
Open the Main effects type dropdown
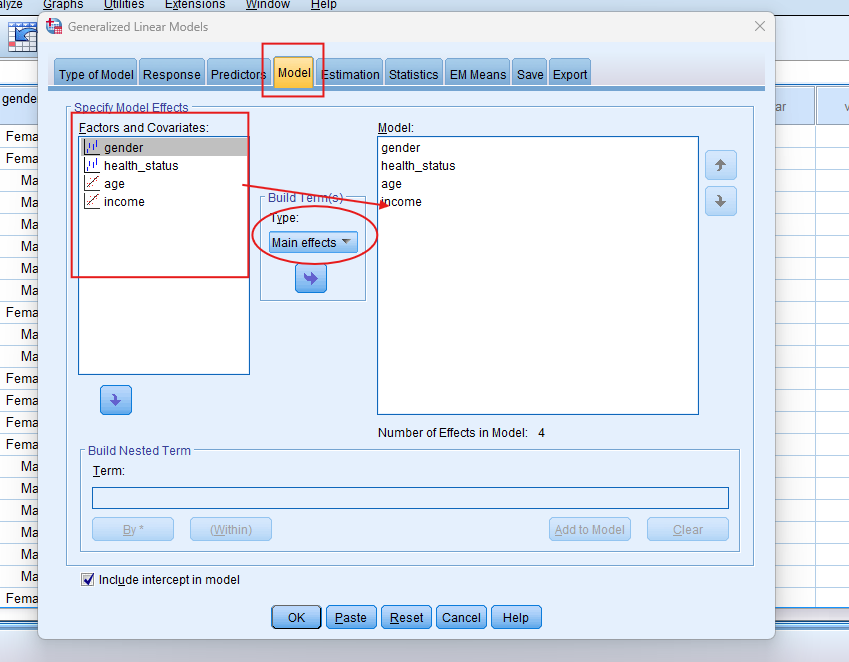tap(313, 243)
